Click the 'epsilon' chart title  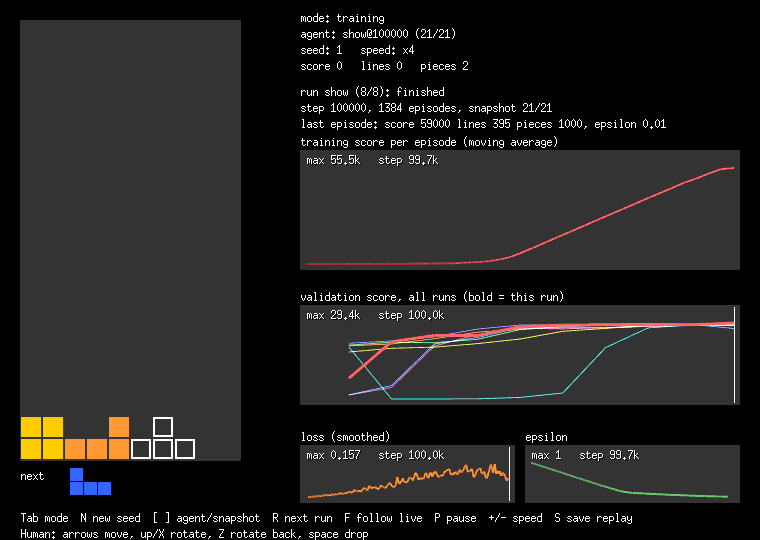(x=546, y=437)
